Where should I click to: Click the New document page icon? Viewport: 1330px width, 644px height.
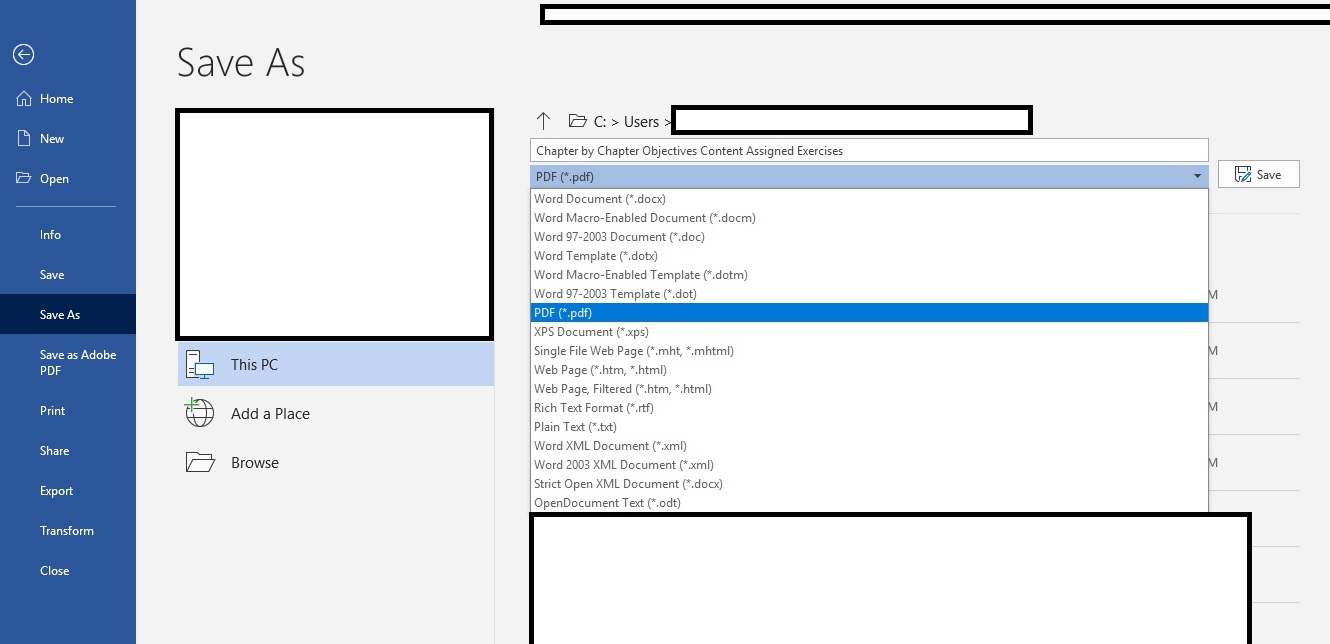click(x=24, y=138)
